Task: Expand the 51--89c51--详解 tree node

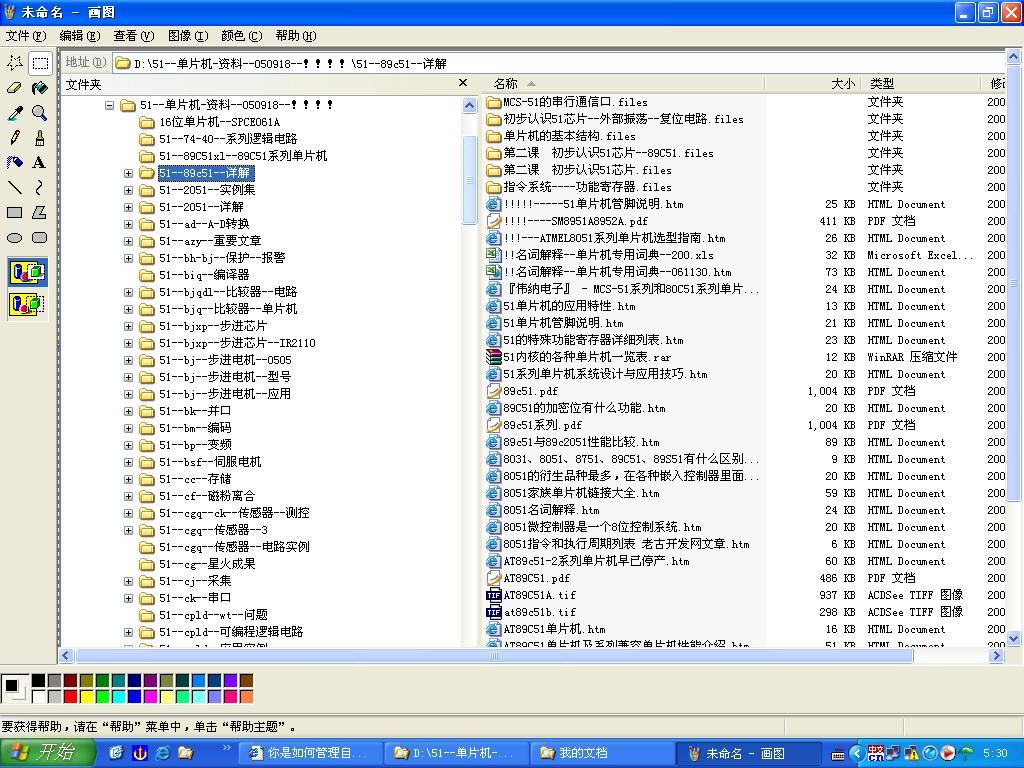Action: coord(129,173)
